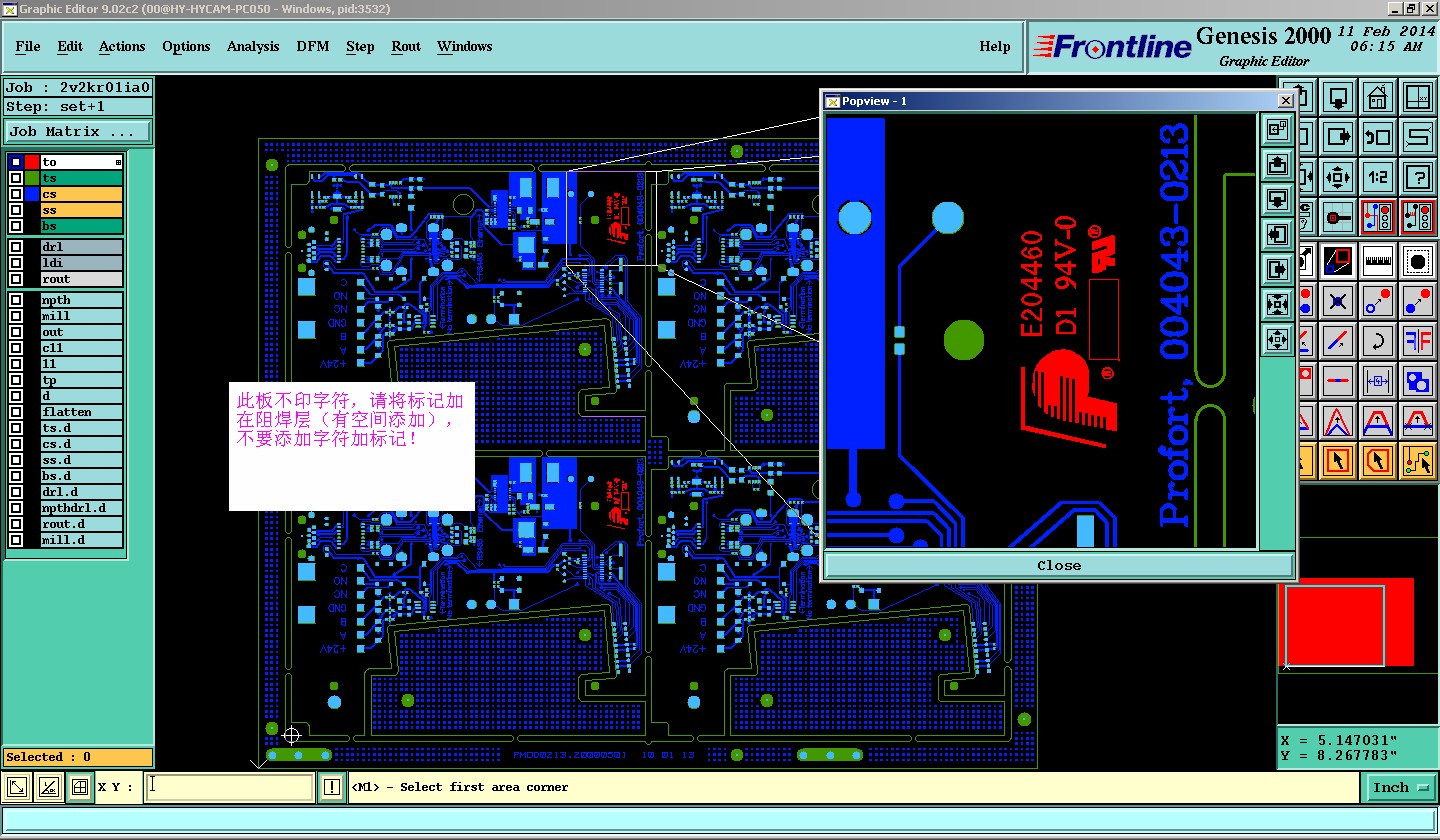Viewport: 1440px width, 840px height.
Task: Click the red key snap icon
Action: click(x=1337, y=216)
